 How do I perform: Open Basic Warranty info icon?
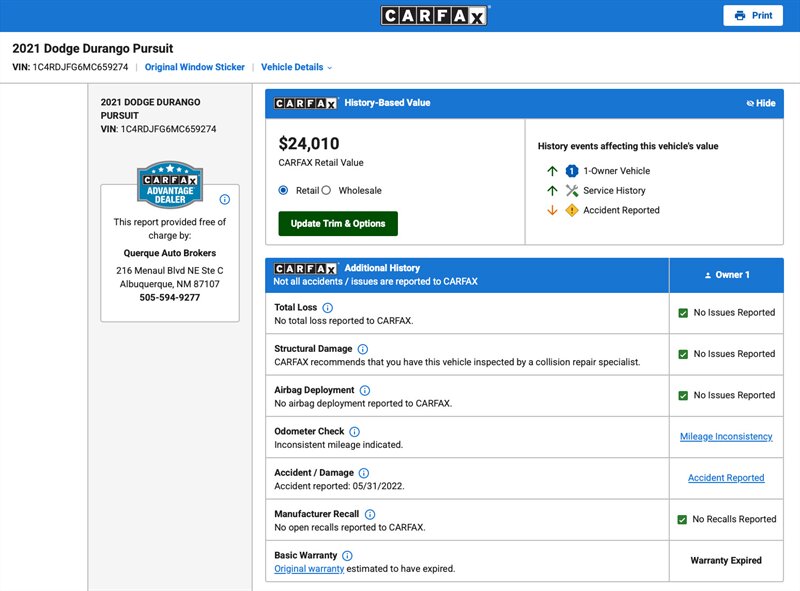point(347,556)
